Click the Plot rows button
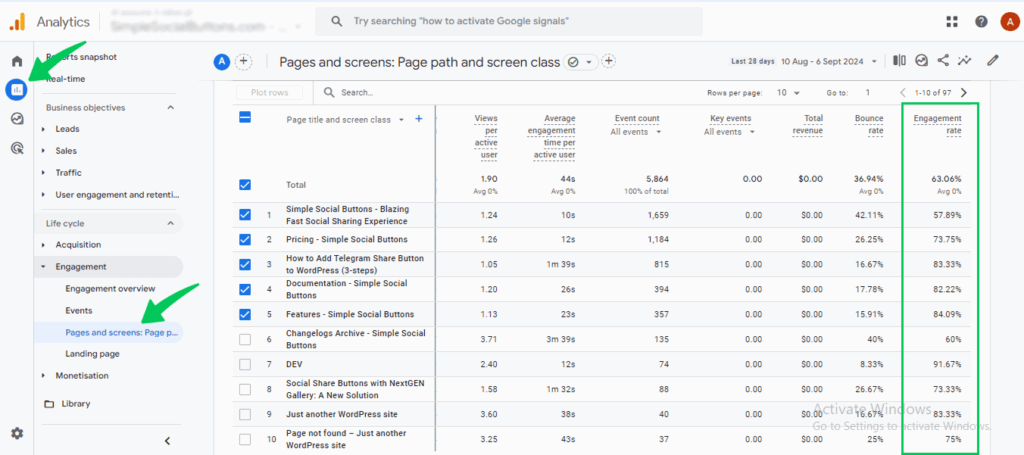1024x455 pixels. coord(269,93)
